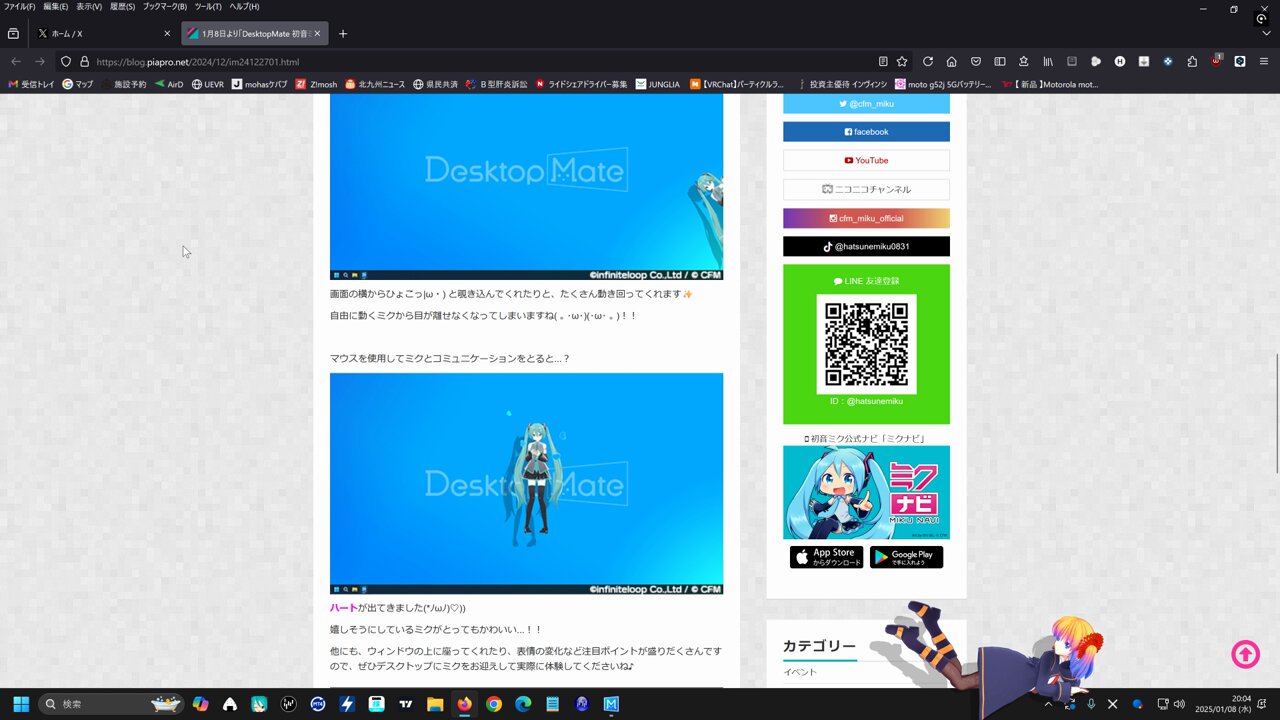
Task: Click the red extension icon with badge 1
Action: pos(1216,60)
